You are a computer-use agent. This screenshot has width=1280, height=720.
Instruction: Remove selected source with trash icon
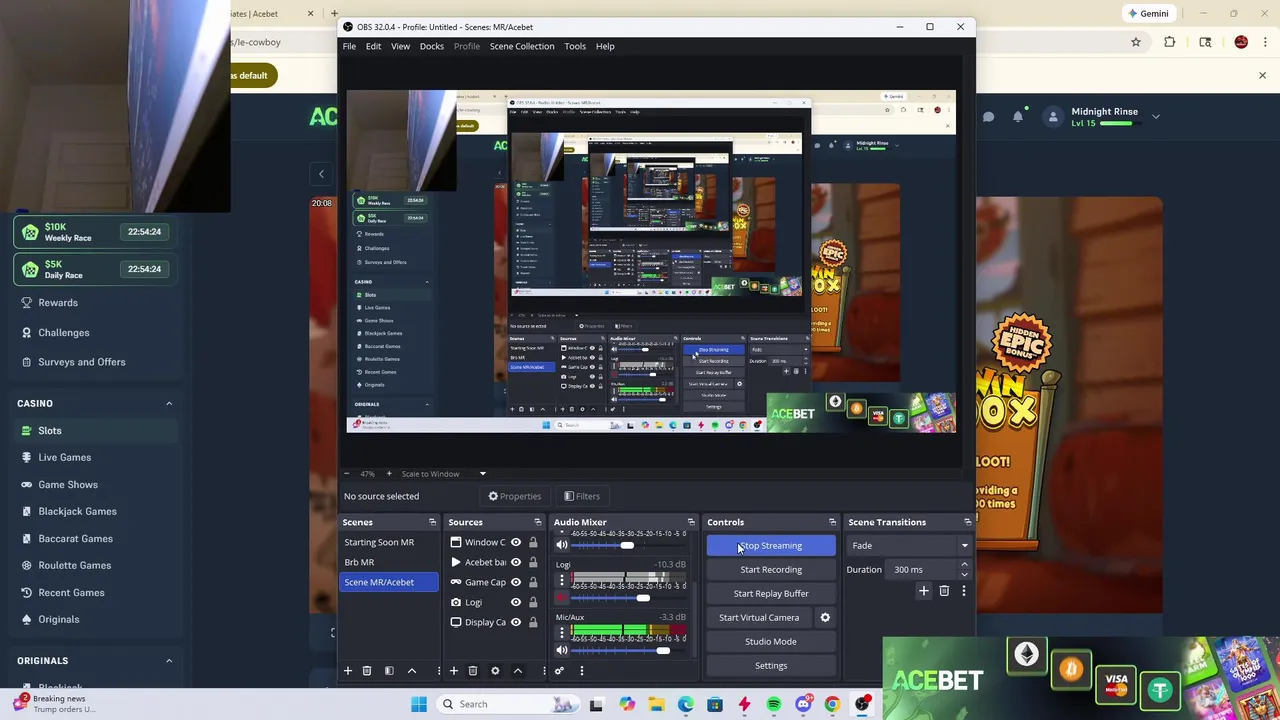pyautogui.click(x=473, y=671)
